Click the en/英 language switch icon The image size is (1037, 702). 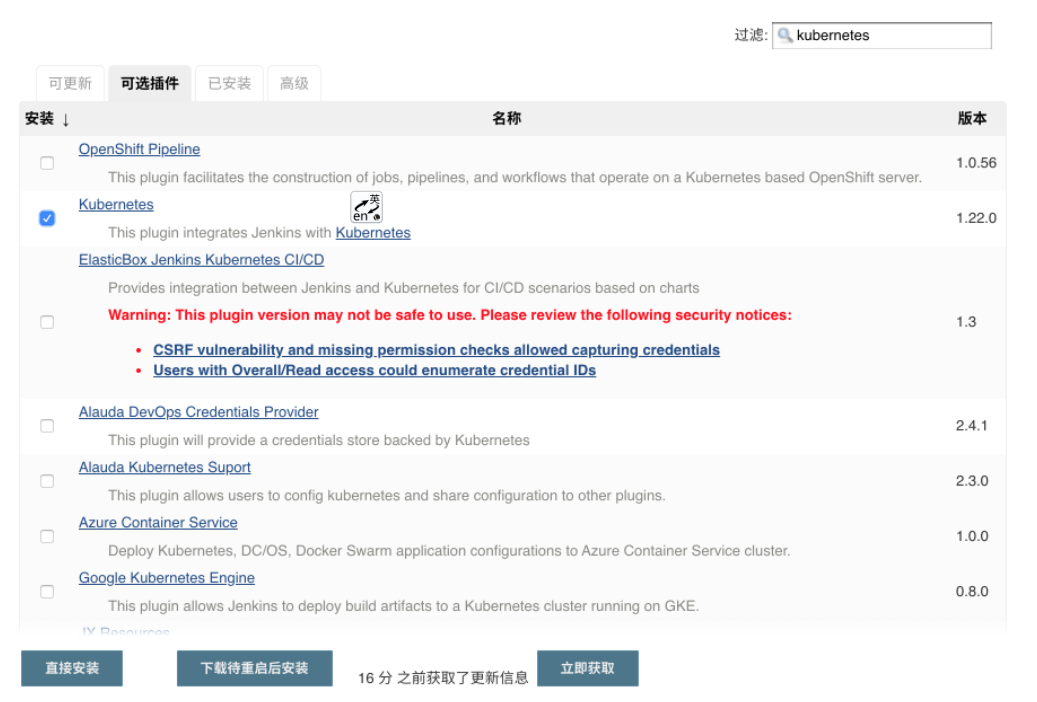366,207
